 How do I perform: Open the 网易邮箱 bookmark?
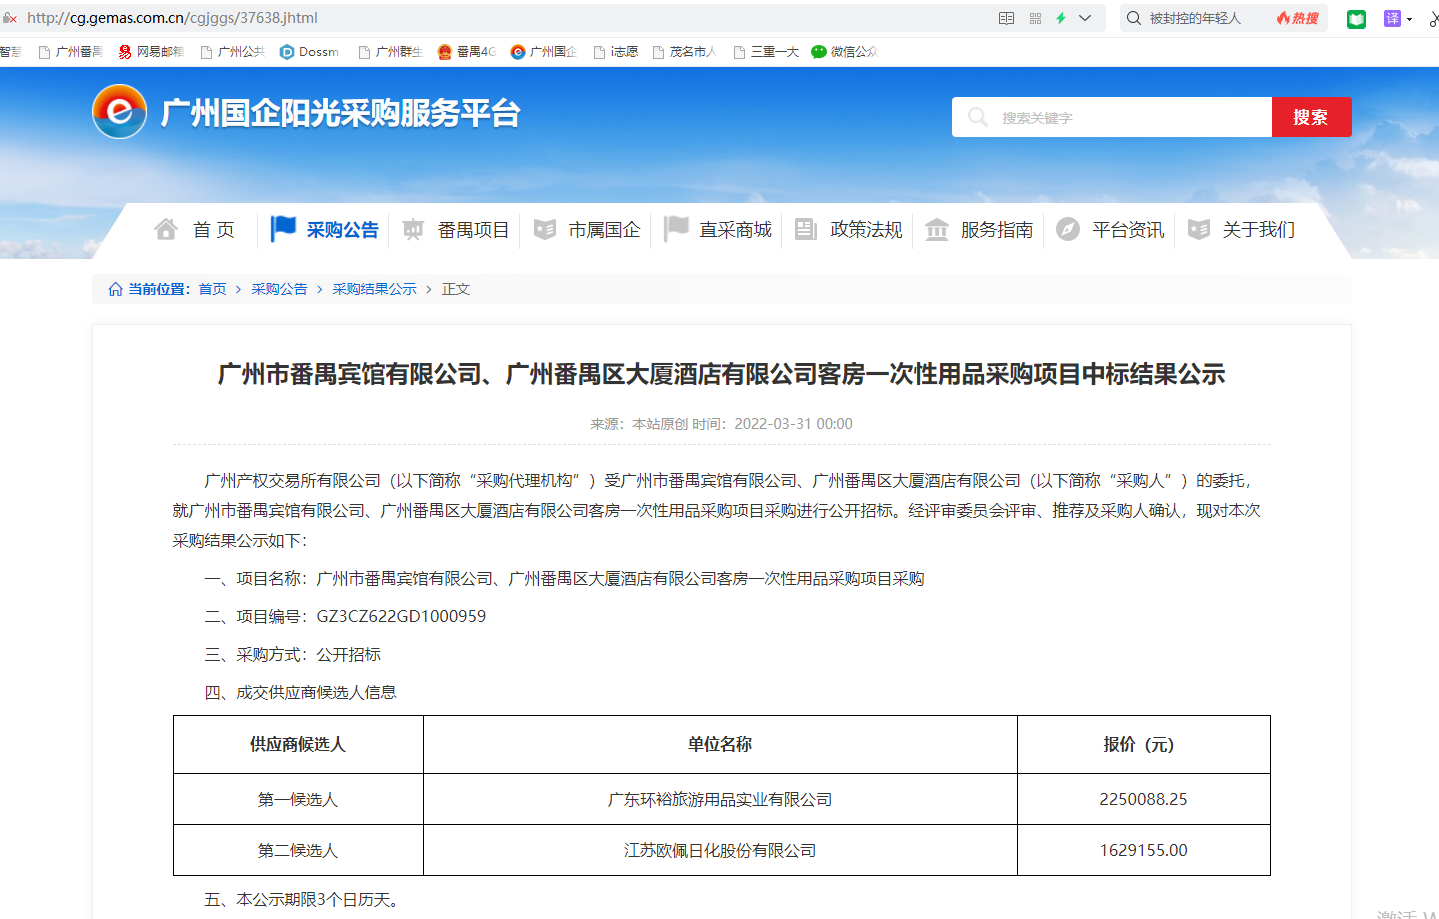click(151, 52)
